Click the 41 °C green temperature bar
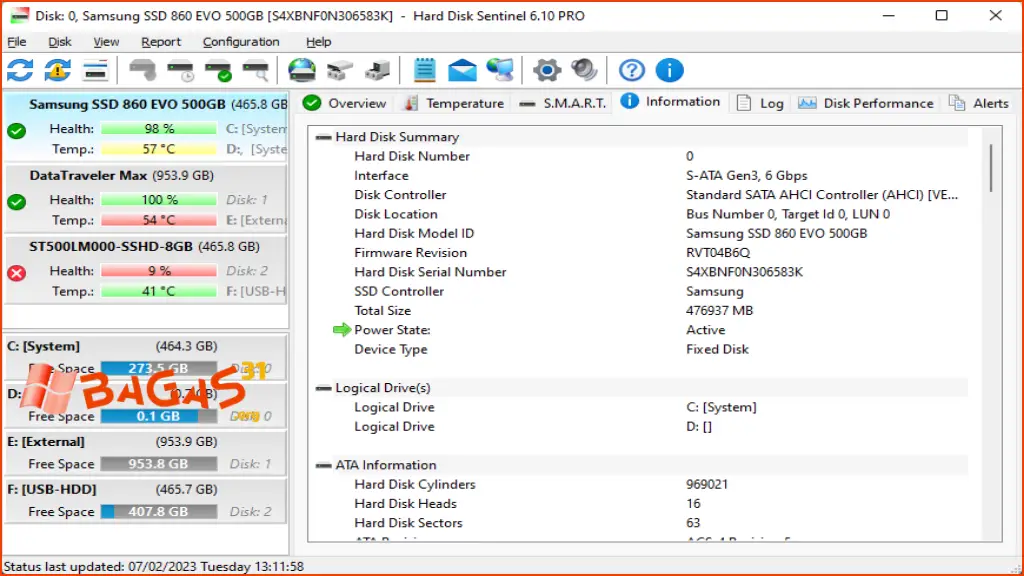The width and height of the screenshot is (1024, 576). (159, 291)
